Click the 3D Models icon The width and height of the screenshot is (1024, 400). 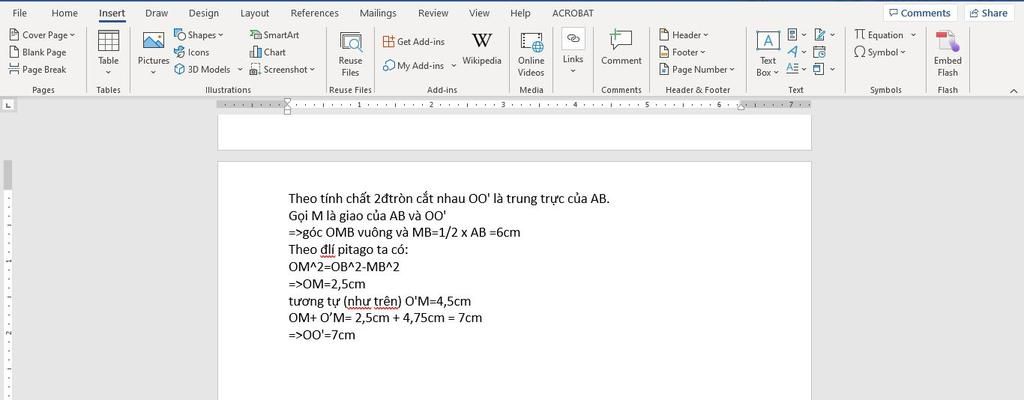180,69
